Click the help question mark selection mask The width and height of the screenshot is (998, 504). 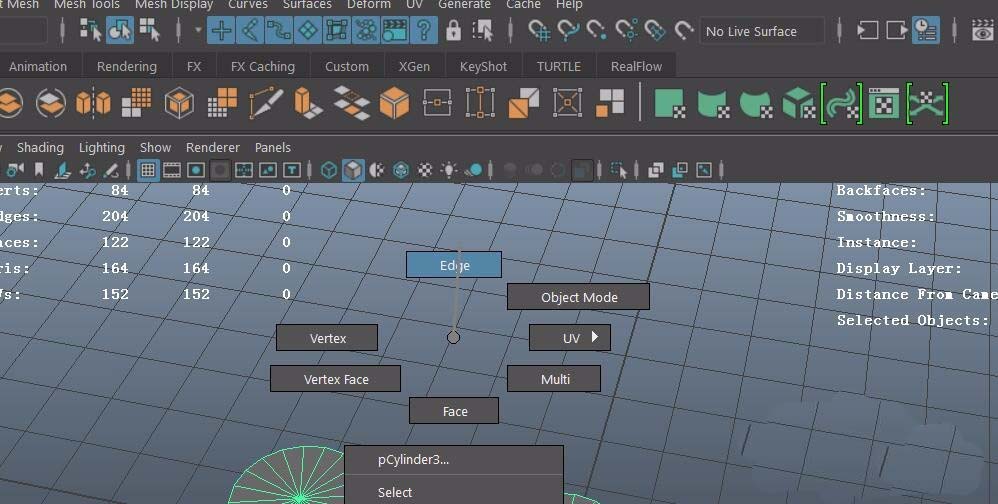click(423, 31)
